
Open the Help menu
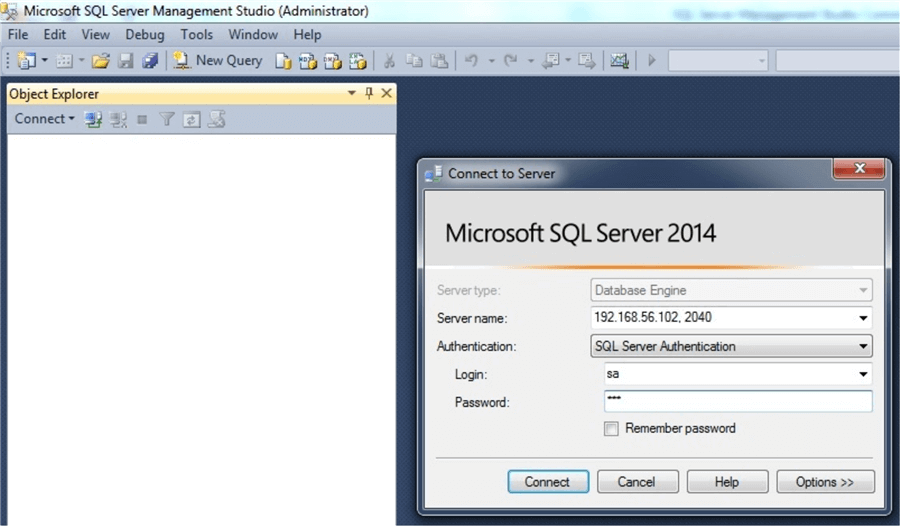307,34
